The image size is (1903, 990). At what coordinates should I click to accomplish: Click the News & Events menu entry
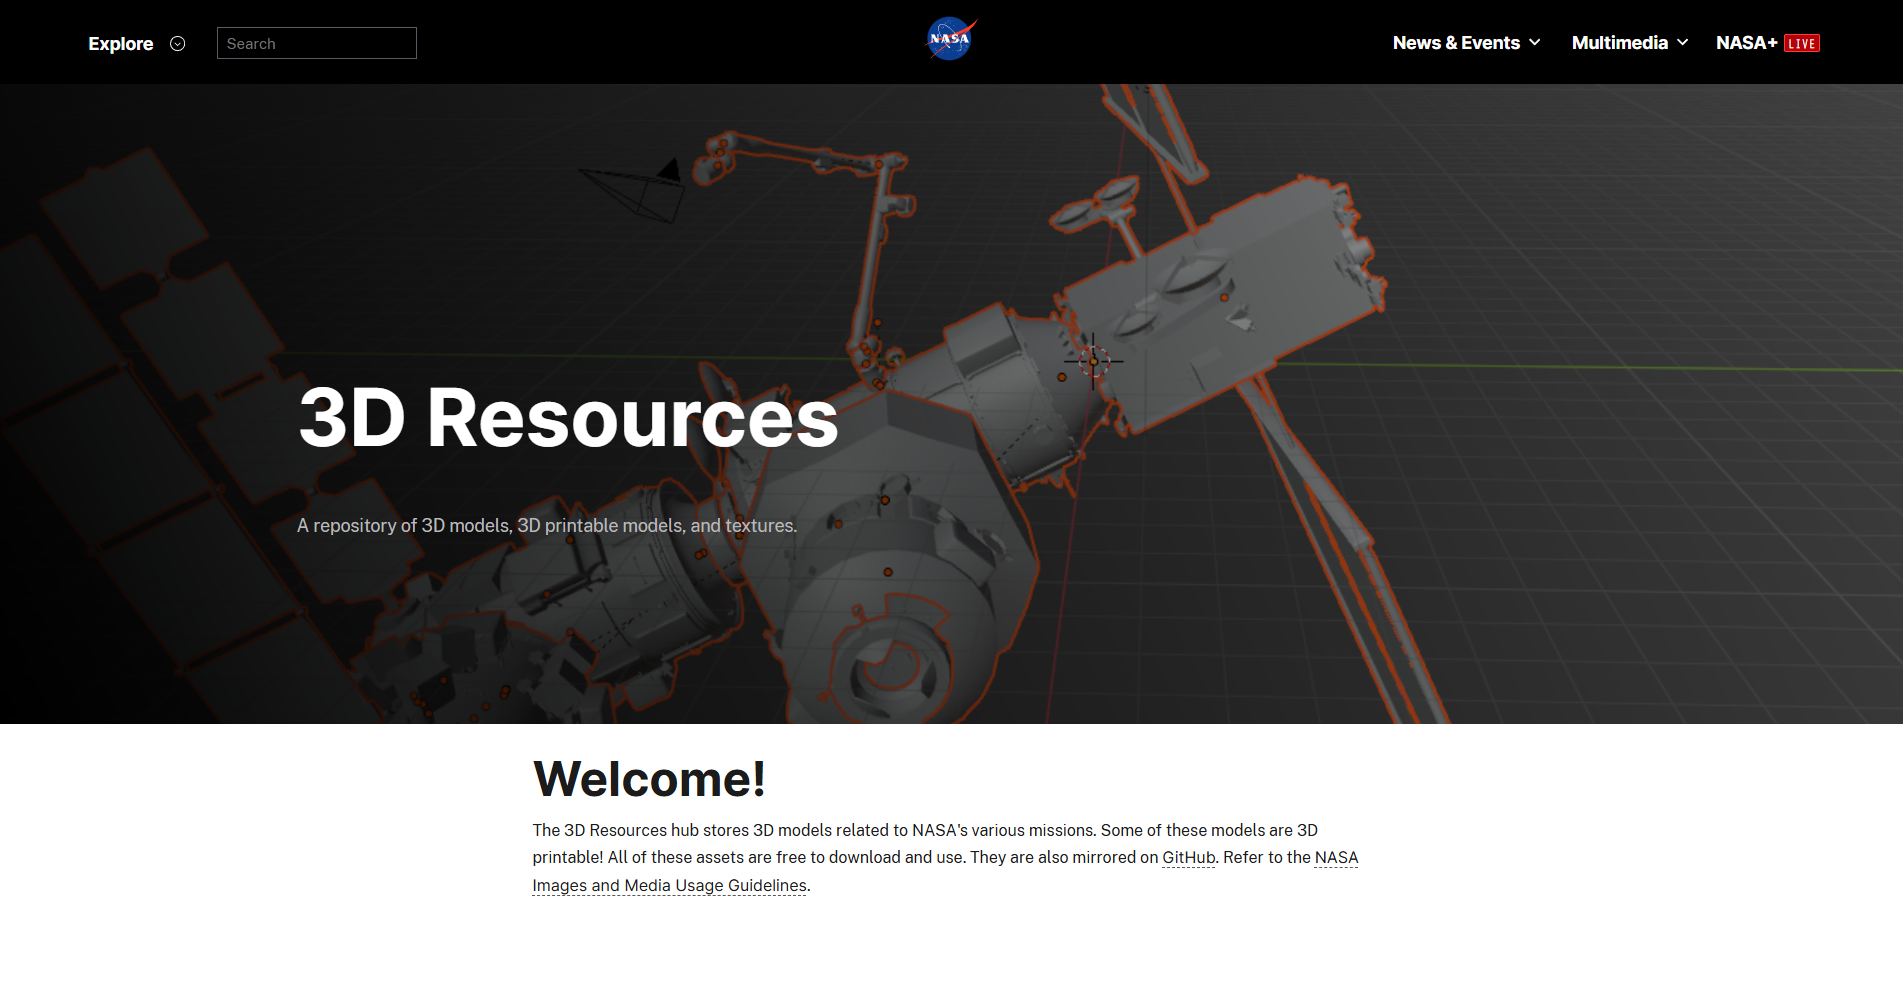(1456, 43)
